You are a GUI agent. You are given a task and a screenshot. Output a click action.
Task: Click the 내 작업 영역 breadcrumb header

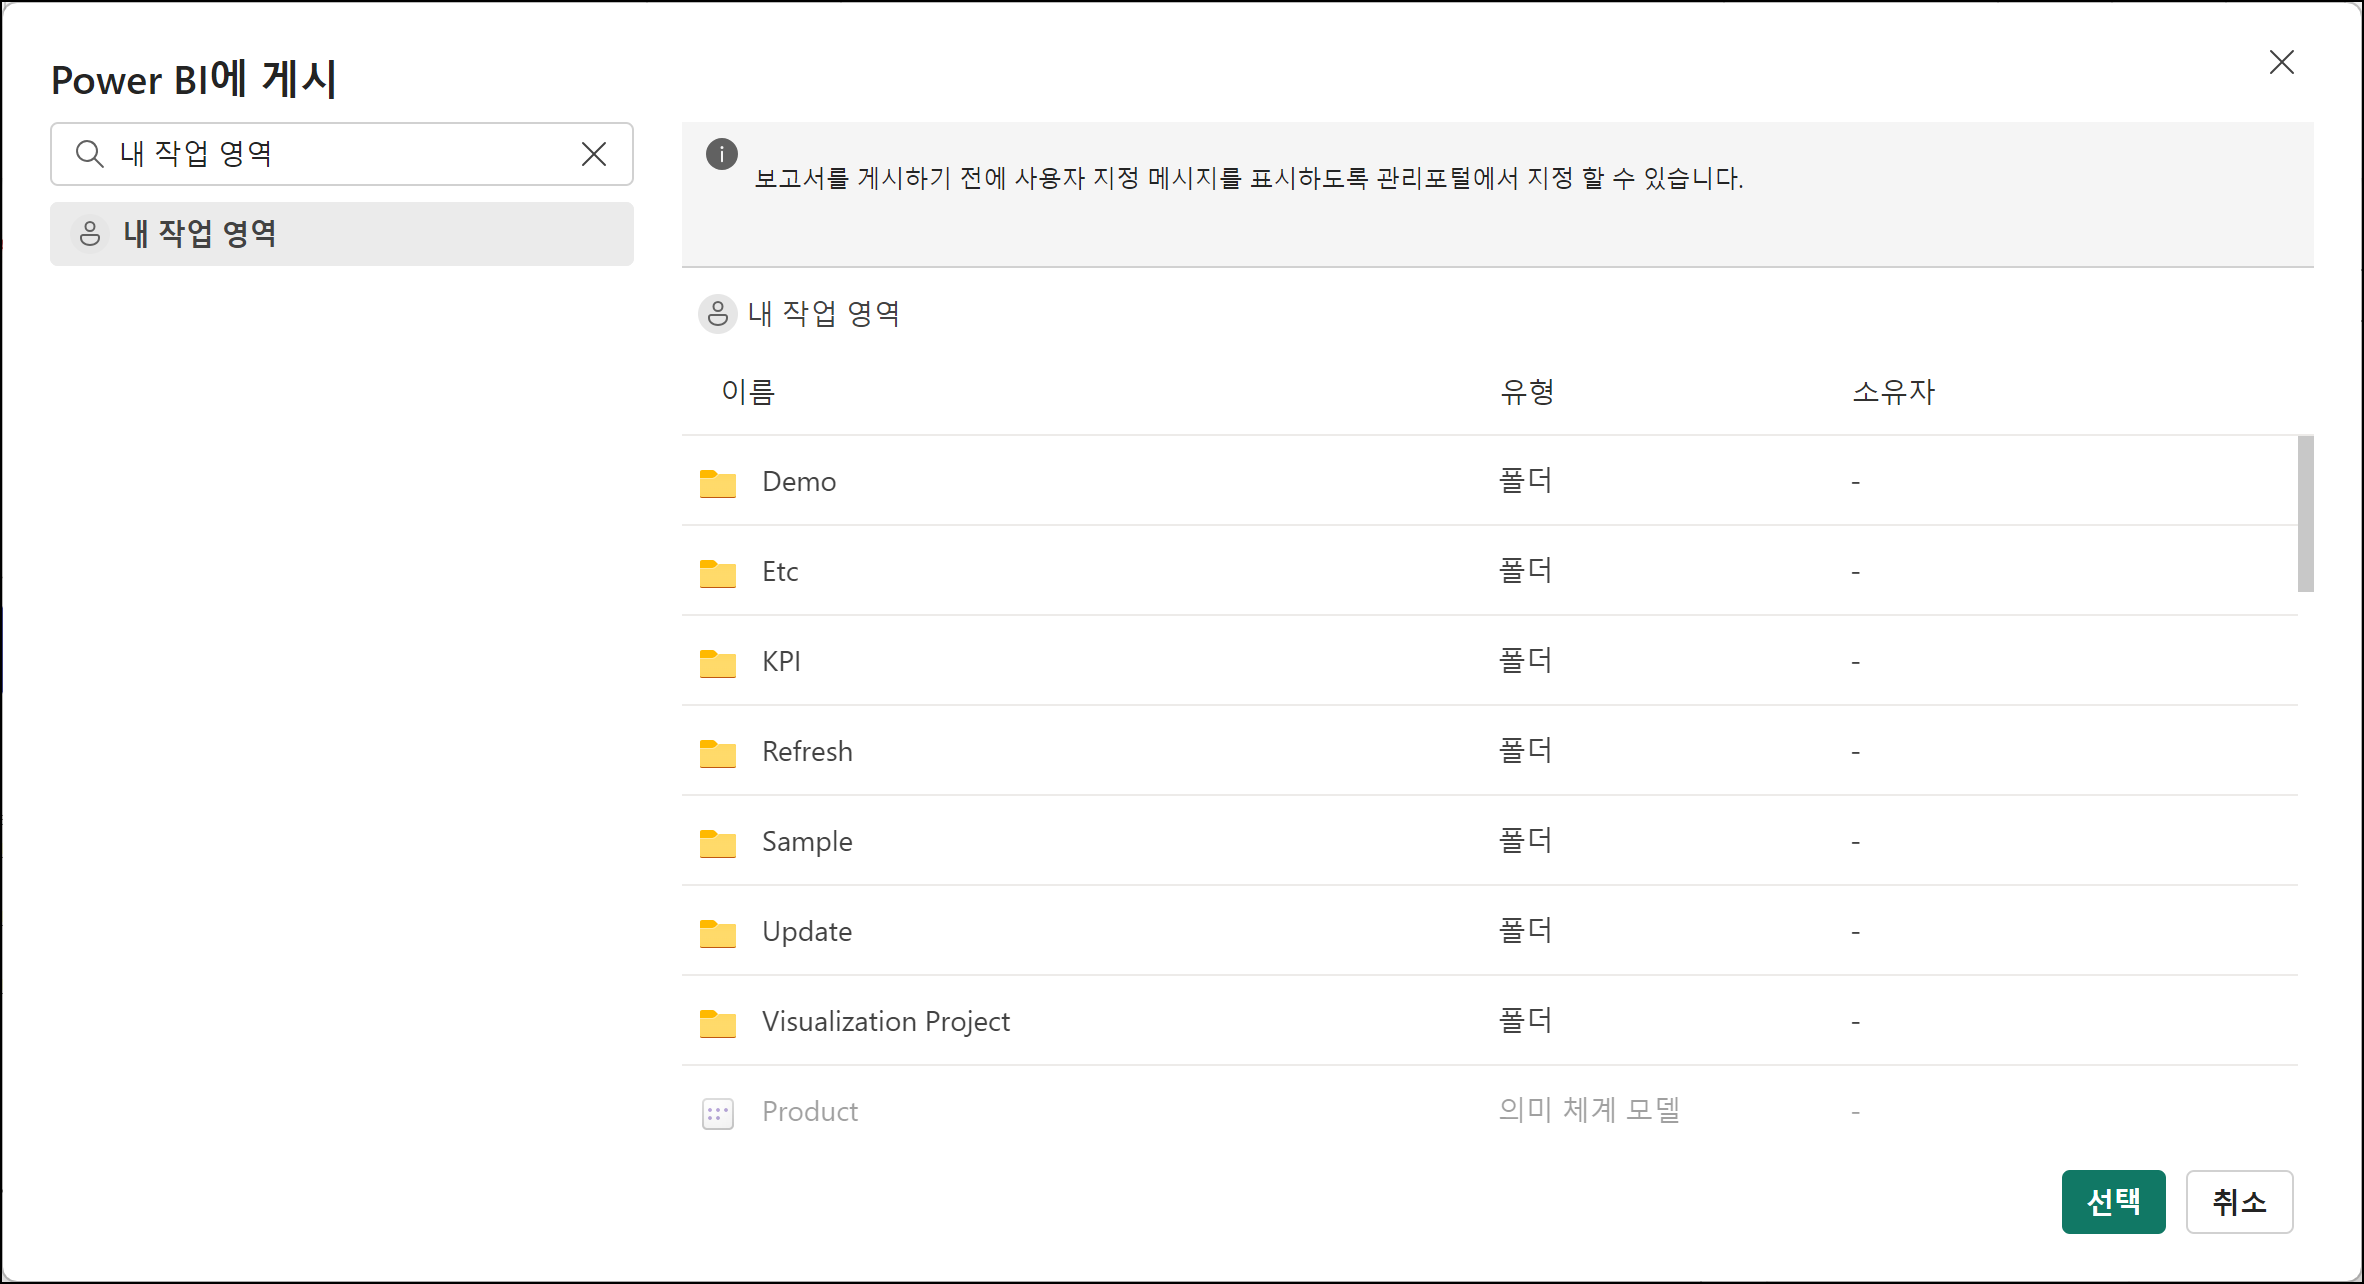click(x=823, y=314)
